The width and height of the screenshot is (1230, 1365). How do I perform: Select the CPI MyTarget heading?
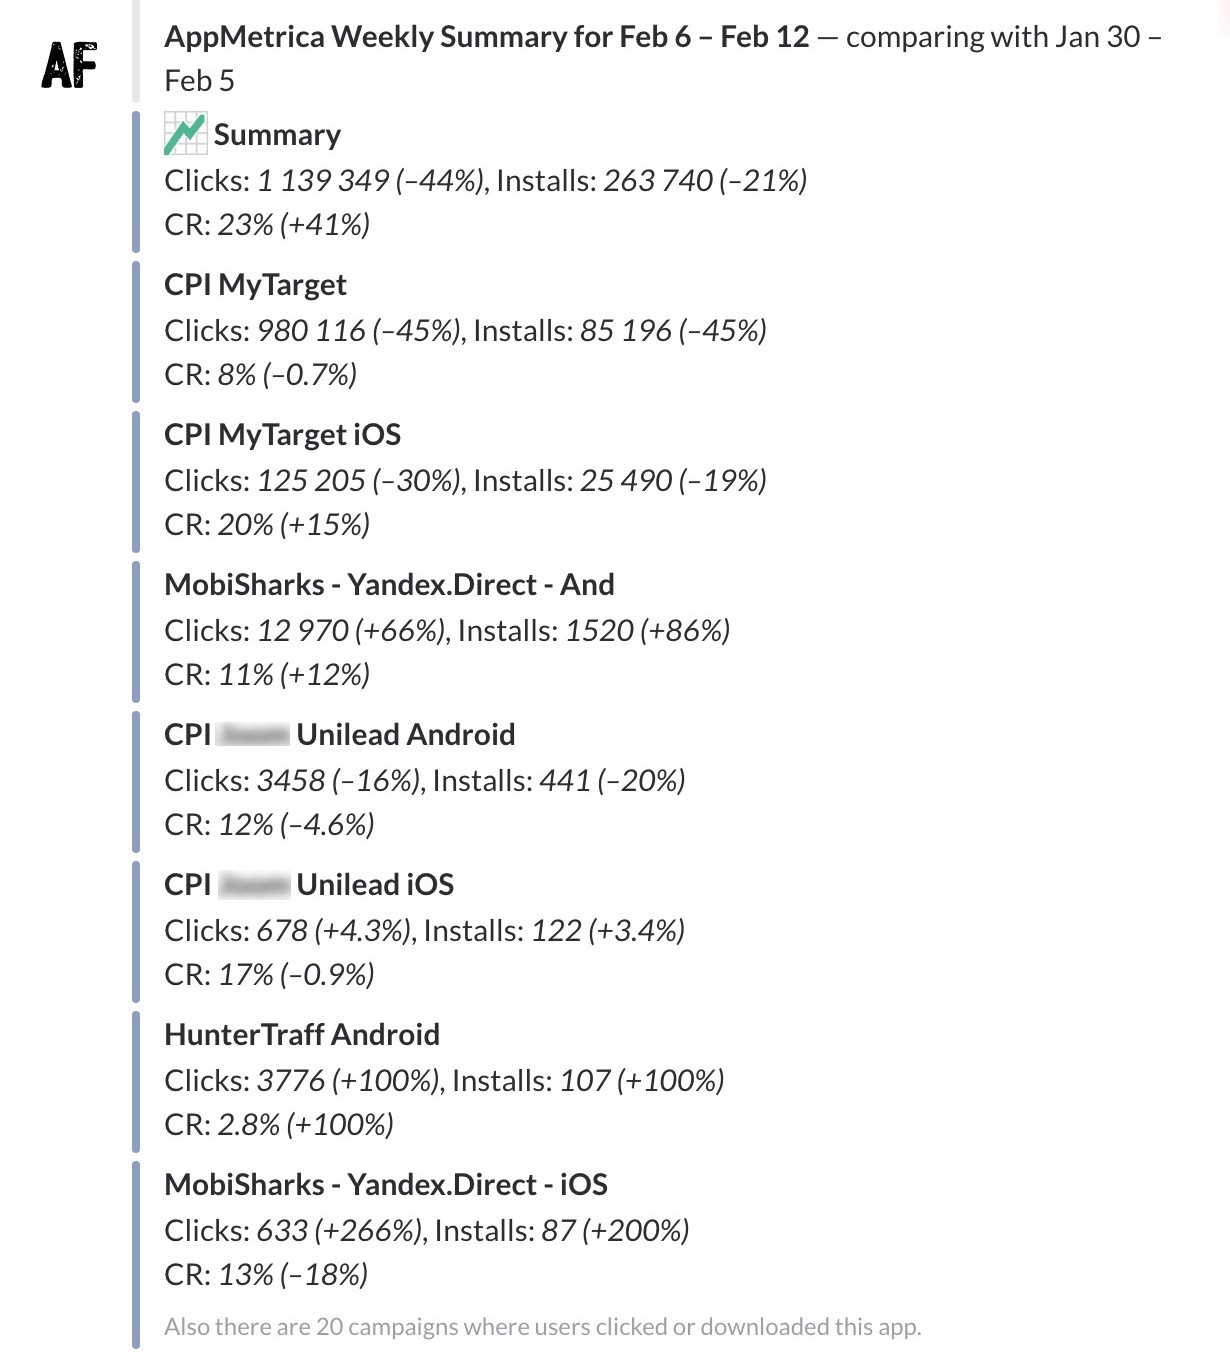tap(255, 285)
